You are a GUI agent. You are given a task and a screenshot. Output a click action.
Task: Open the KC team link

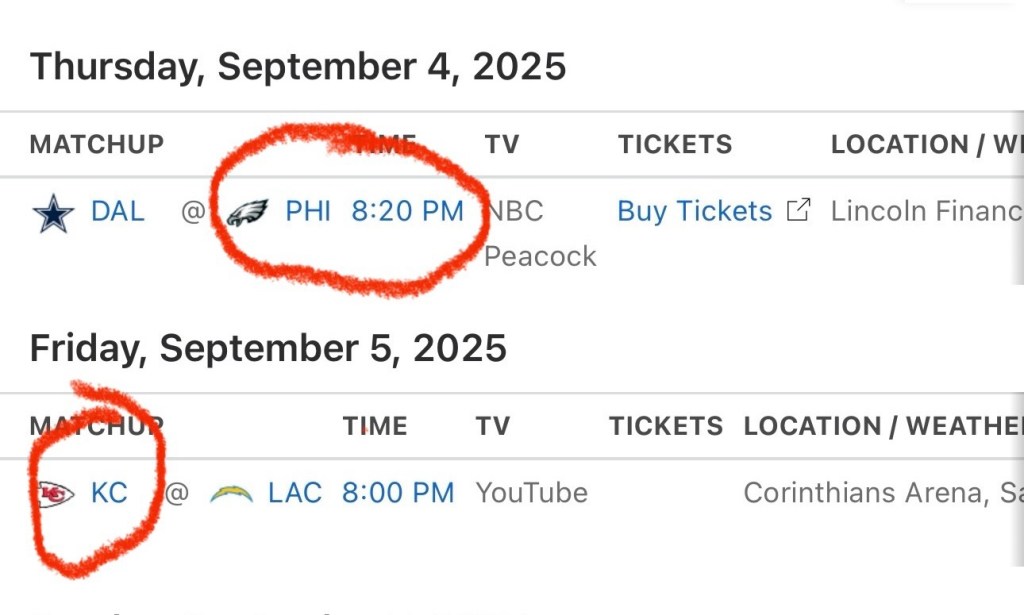pos(109,493)
